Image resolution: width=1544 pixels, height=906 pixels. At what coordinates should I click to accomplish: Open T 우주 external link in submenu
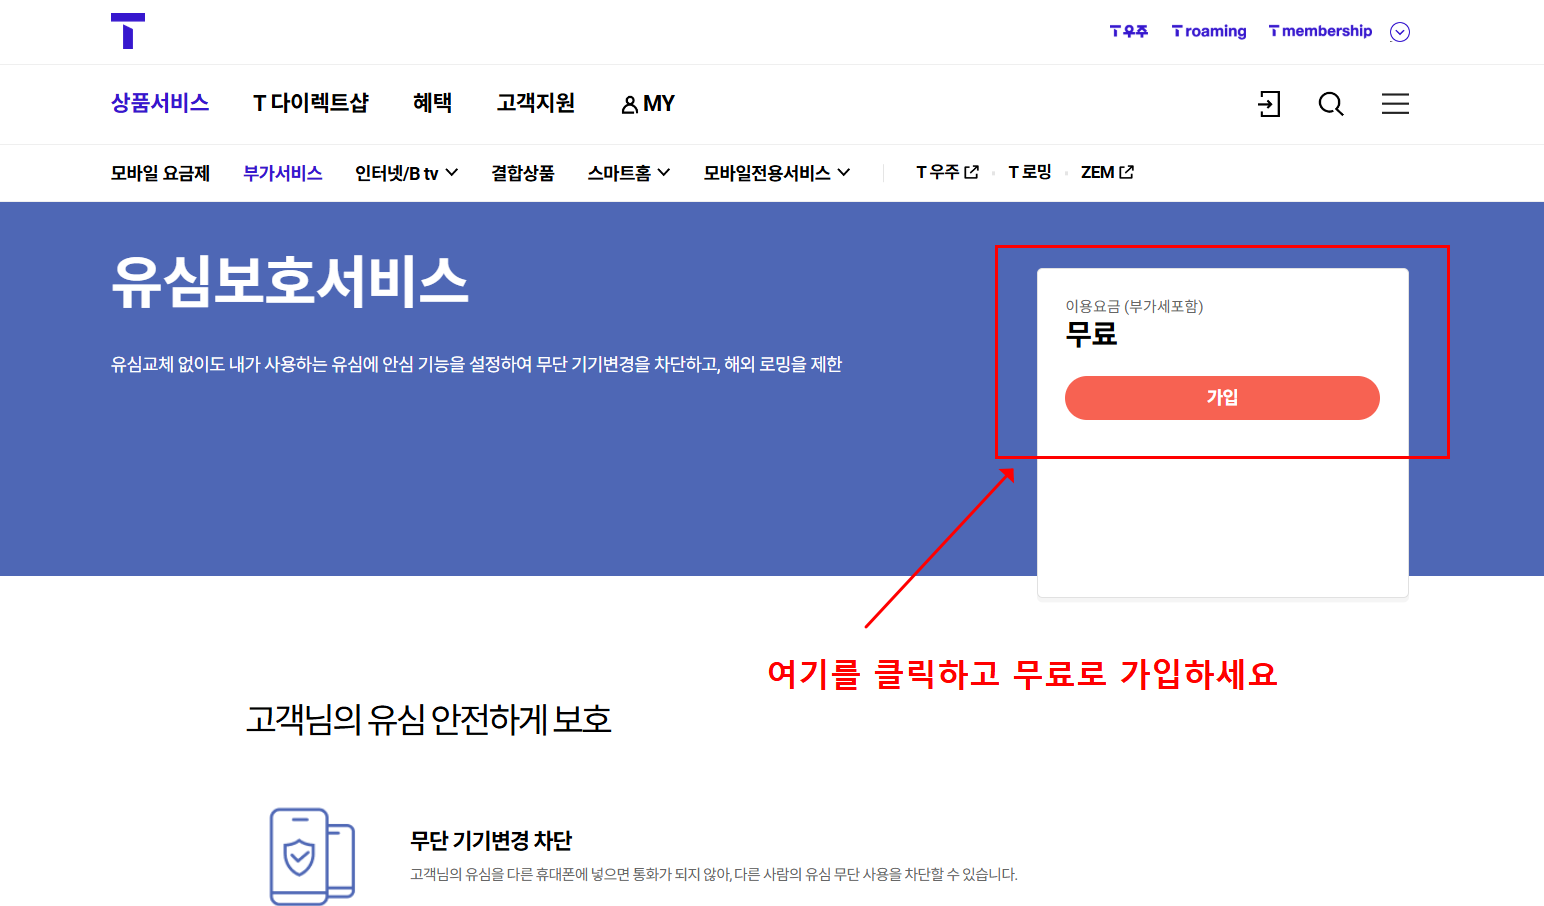tap(947, 172)
